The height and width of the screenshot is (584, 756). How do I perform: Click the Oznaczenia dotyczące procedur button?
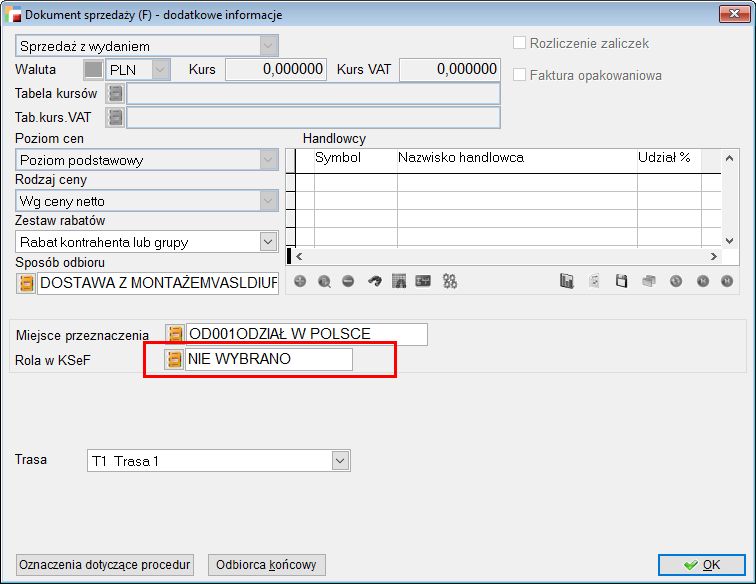106,565
